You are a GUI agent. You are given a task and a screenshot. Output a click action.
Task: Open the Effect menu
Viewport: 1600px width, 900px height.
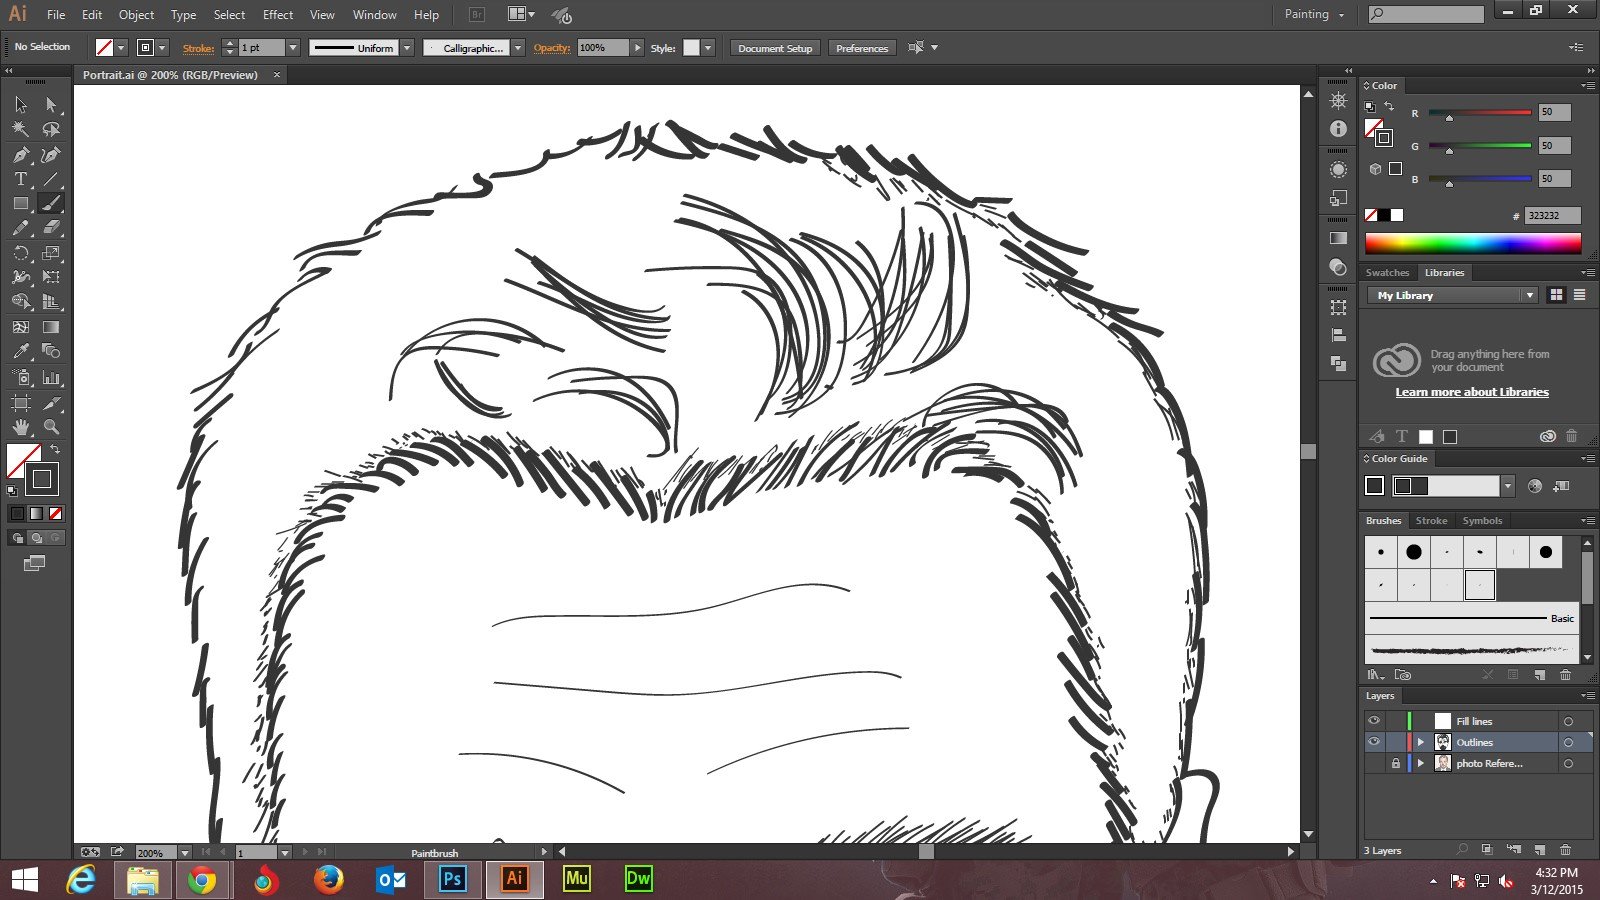pos(278,15)
